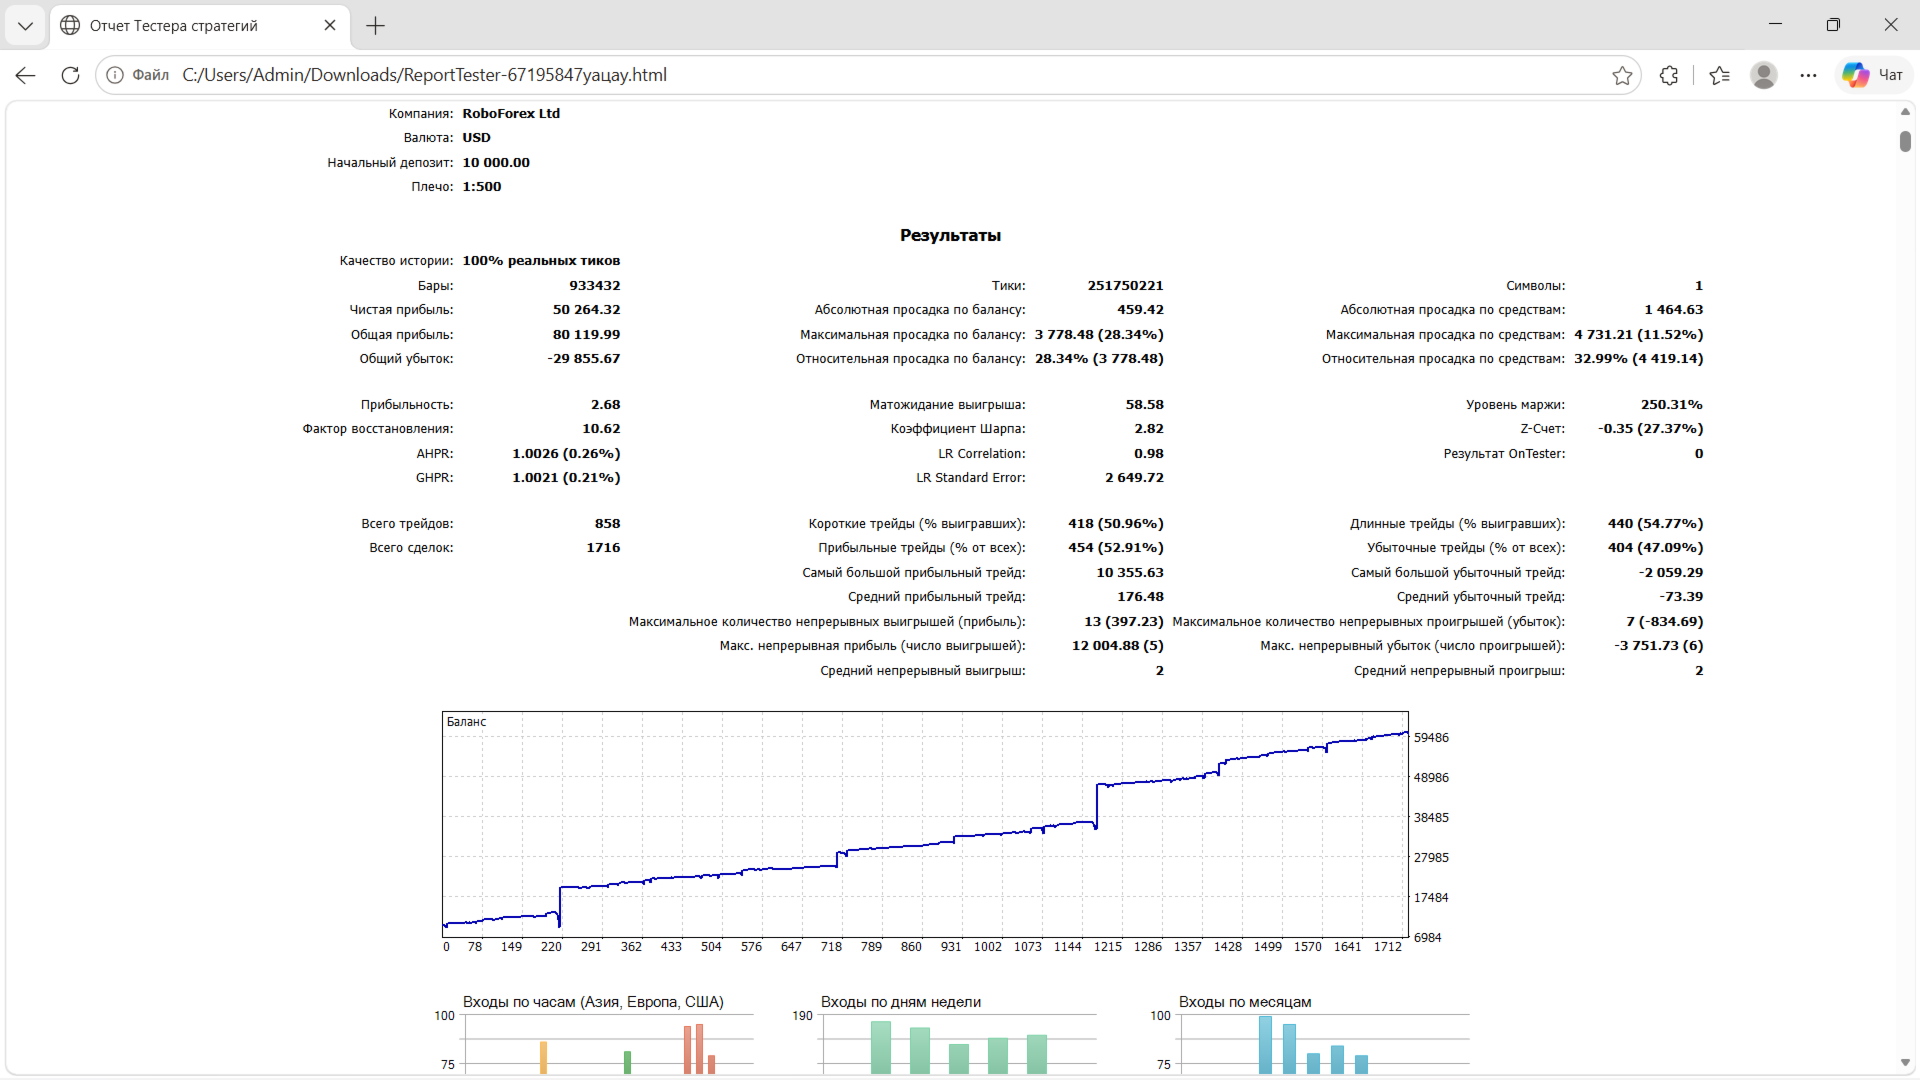Open the favorites list icon

1720,75
